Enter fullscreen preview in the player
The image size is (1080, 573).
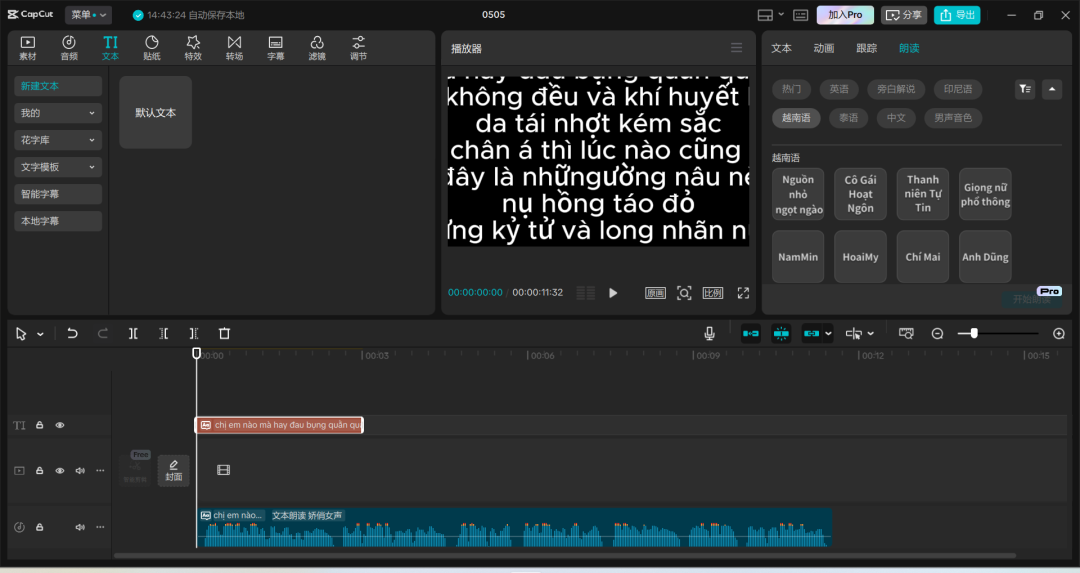coord(743,293)
